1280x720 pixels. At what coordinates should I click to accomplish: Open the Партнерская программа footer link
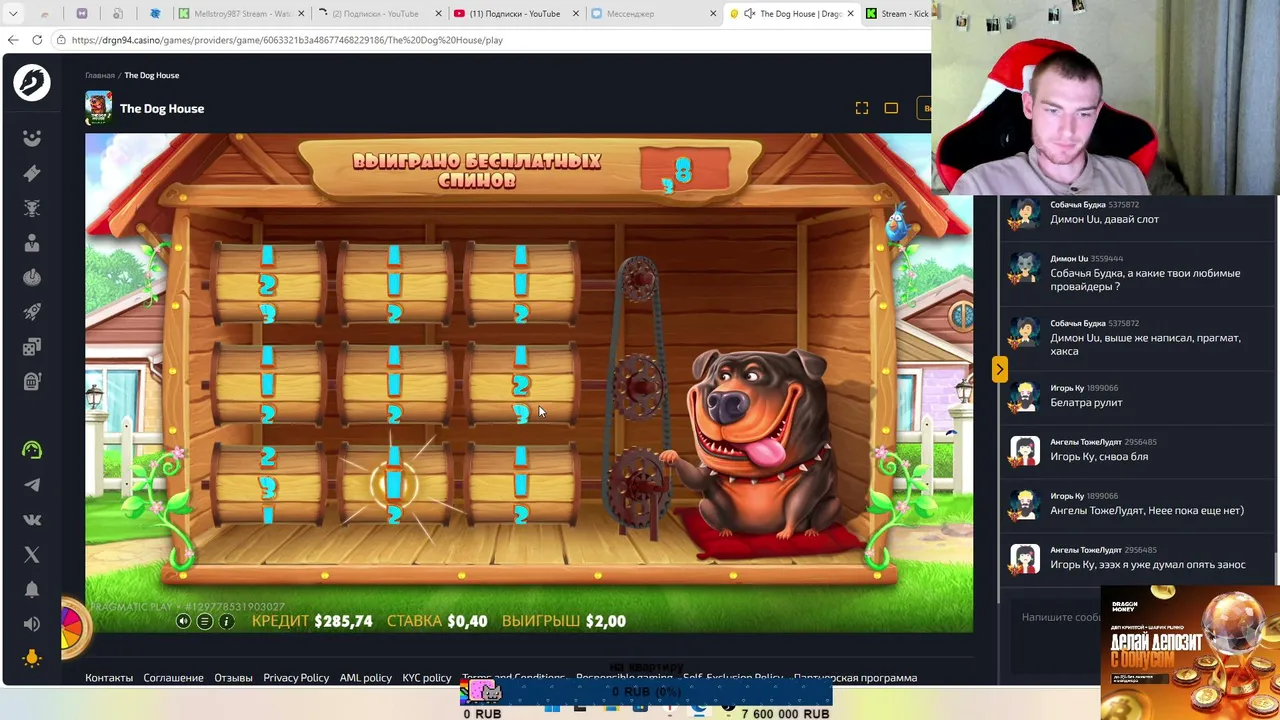(x=855, y=678)
